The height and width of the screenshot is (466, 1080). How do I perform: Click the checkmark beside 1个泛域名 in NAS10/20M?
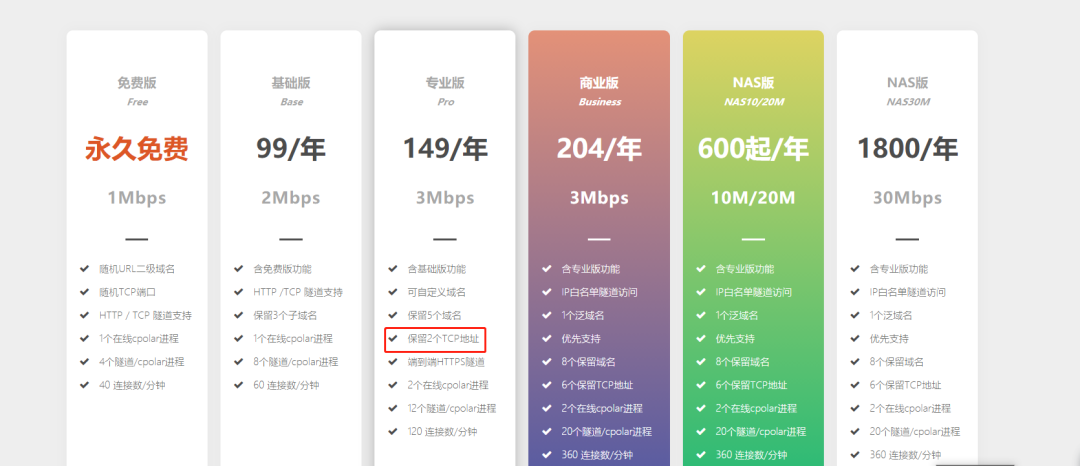point(701,315)
